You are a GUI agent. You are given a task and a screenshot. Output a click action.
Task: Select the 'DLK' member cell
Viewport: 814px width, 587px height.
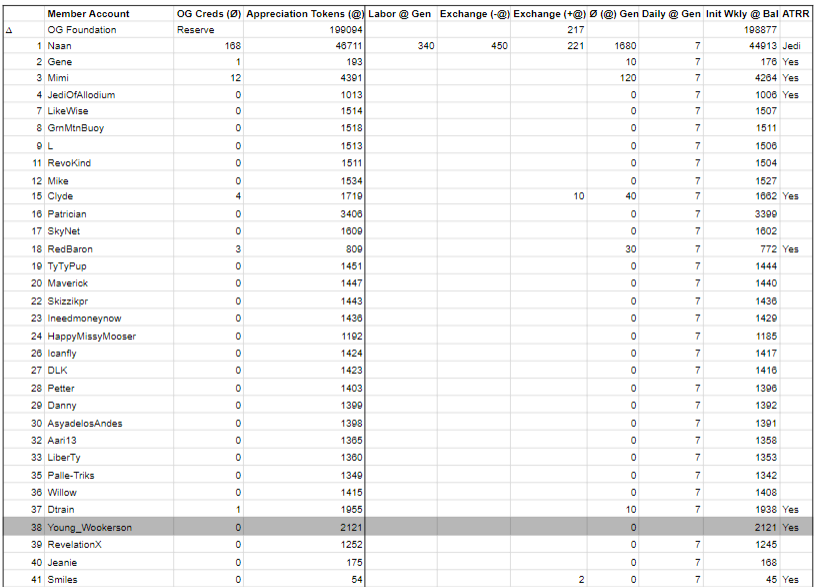(58, 371)
